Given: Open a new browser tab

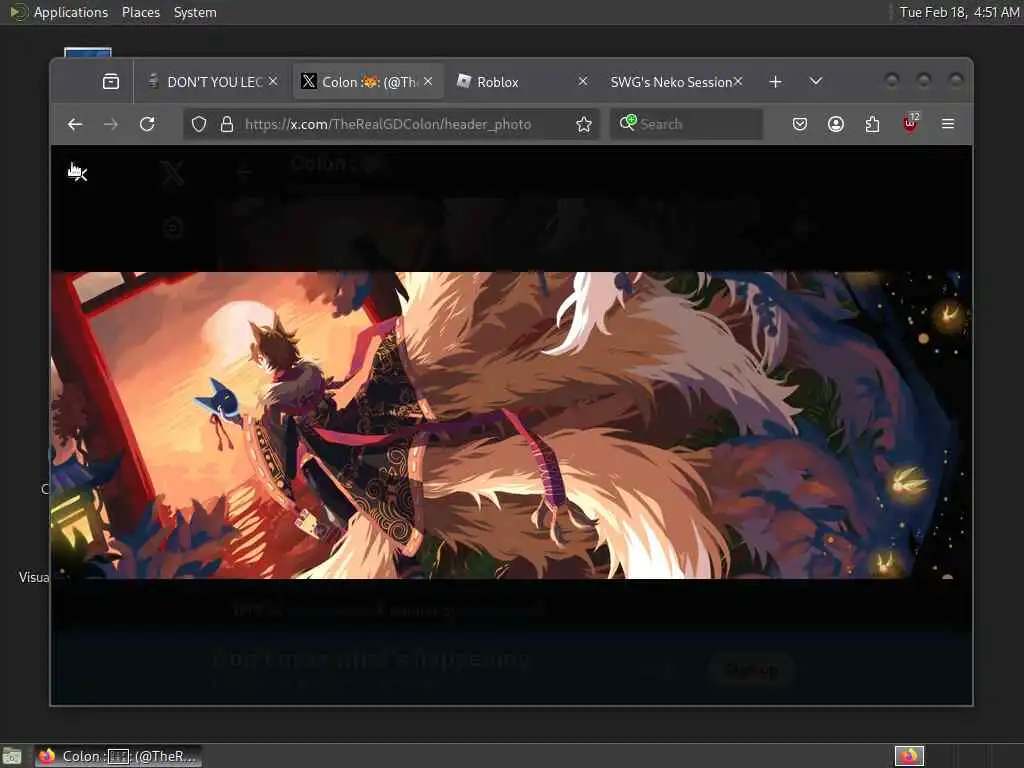Looking at the screenshot, I should [x=775, y=82].
